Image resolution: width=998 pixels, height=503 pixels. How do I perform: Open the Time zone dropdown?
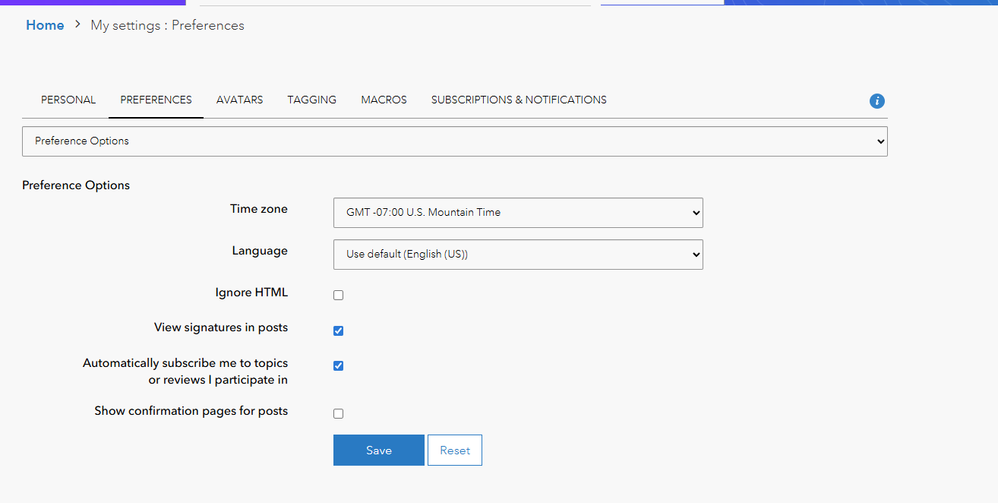click(x=518, y=213)
